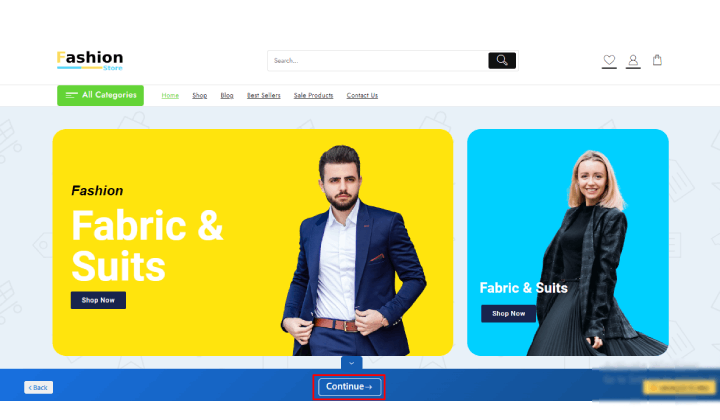This screenshot has width=720, height=420.
Task: Expand the All Categories menu
Action: (100, 95)
